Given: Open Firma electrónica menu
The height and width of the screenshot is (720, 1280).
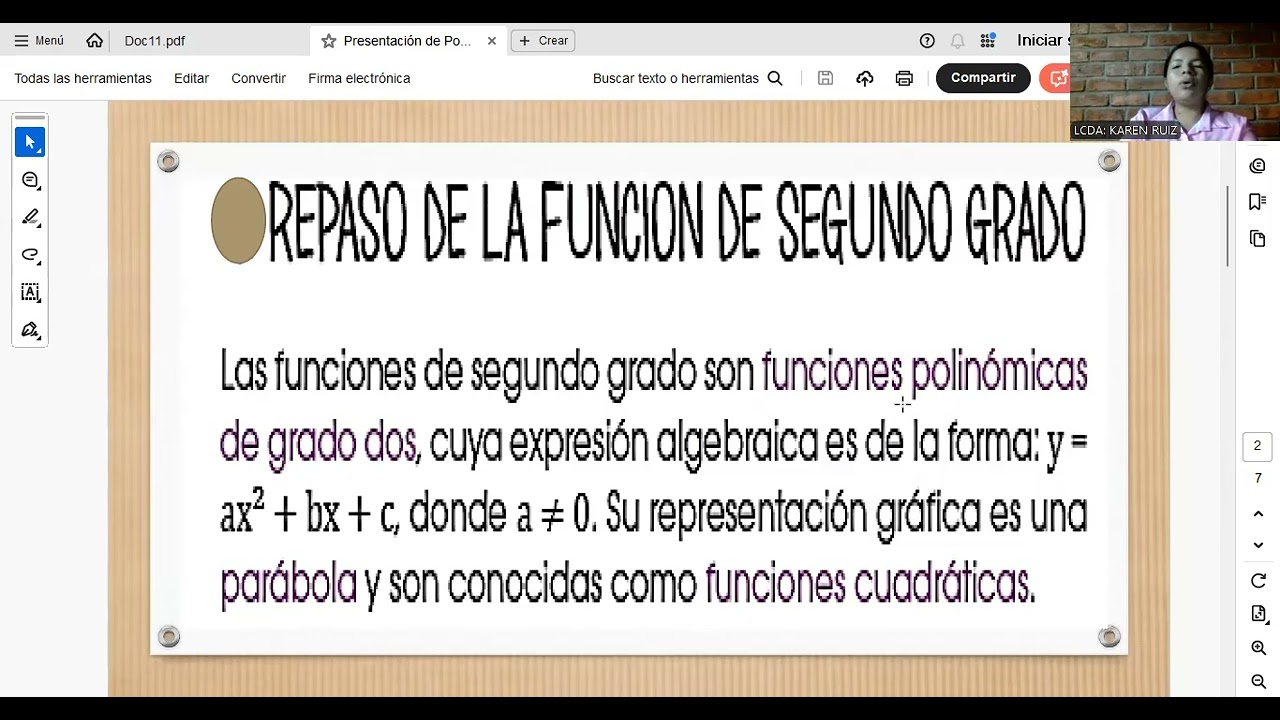Looking at the screenshot, I should pos(359,78).
